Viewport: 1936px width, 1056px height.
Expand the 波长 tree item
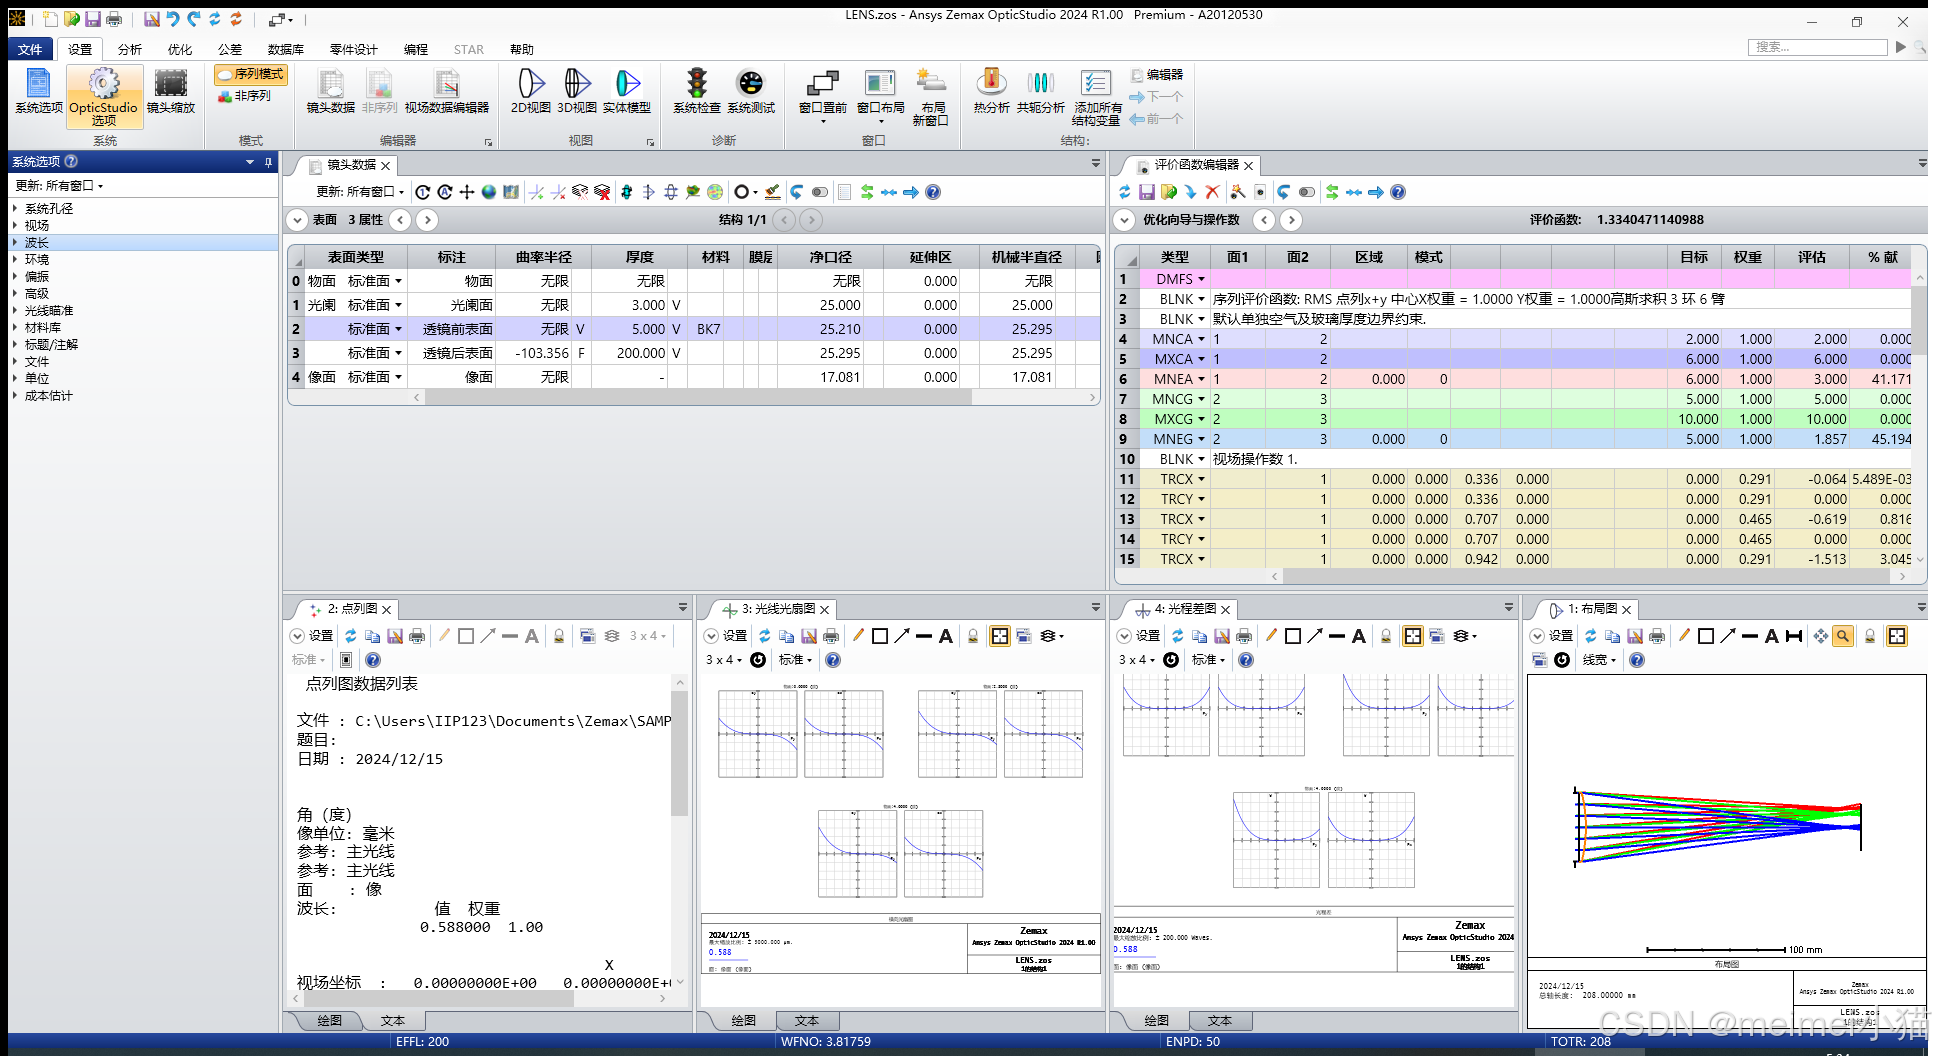click(15, 243)
